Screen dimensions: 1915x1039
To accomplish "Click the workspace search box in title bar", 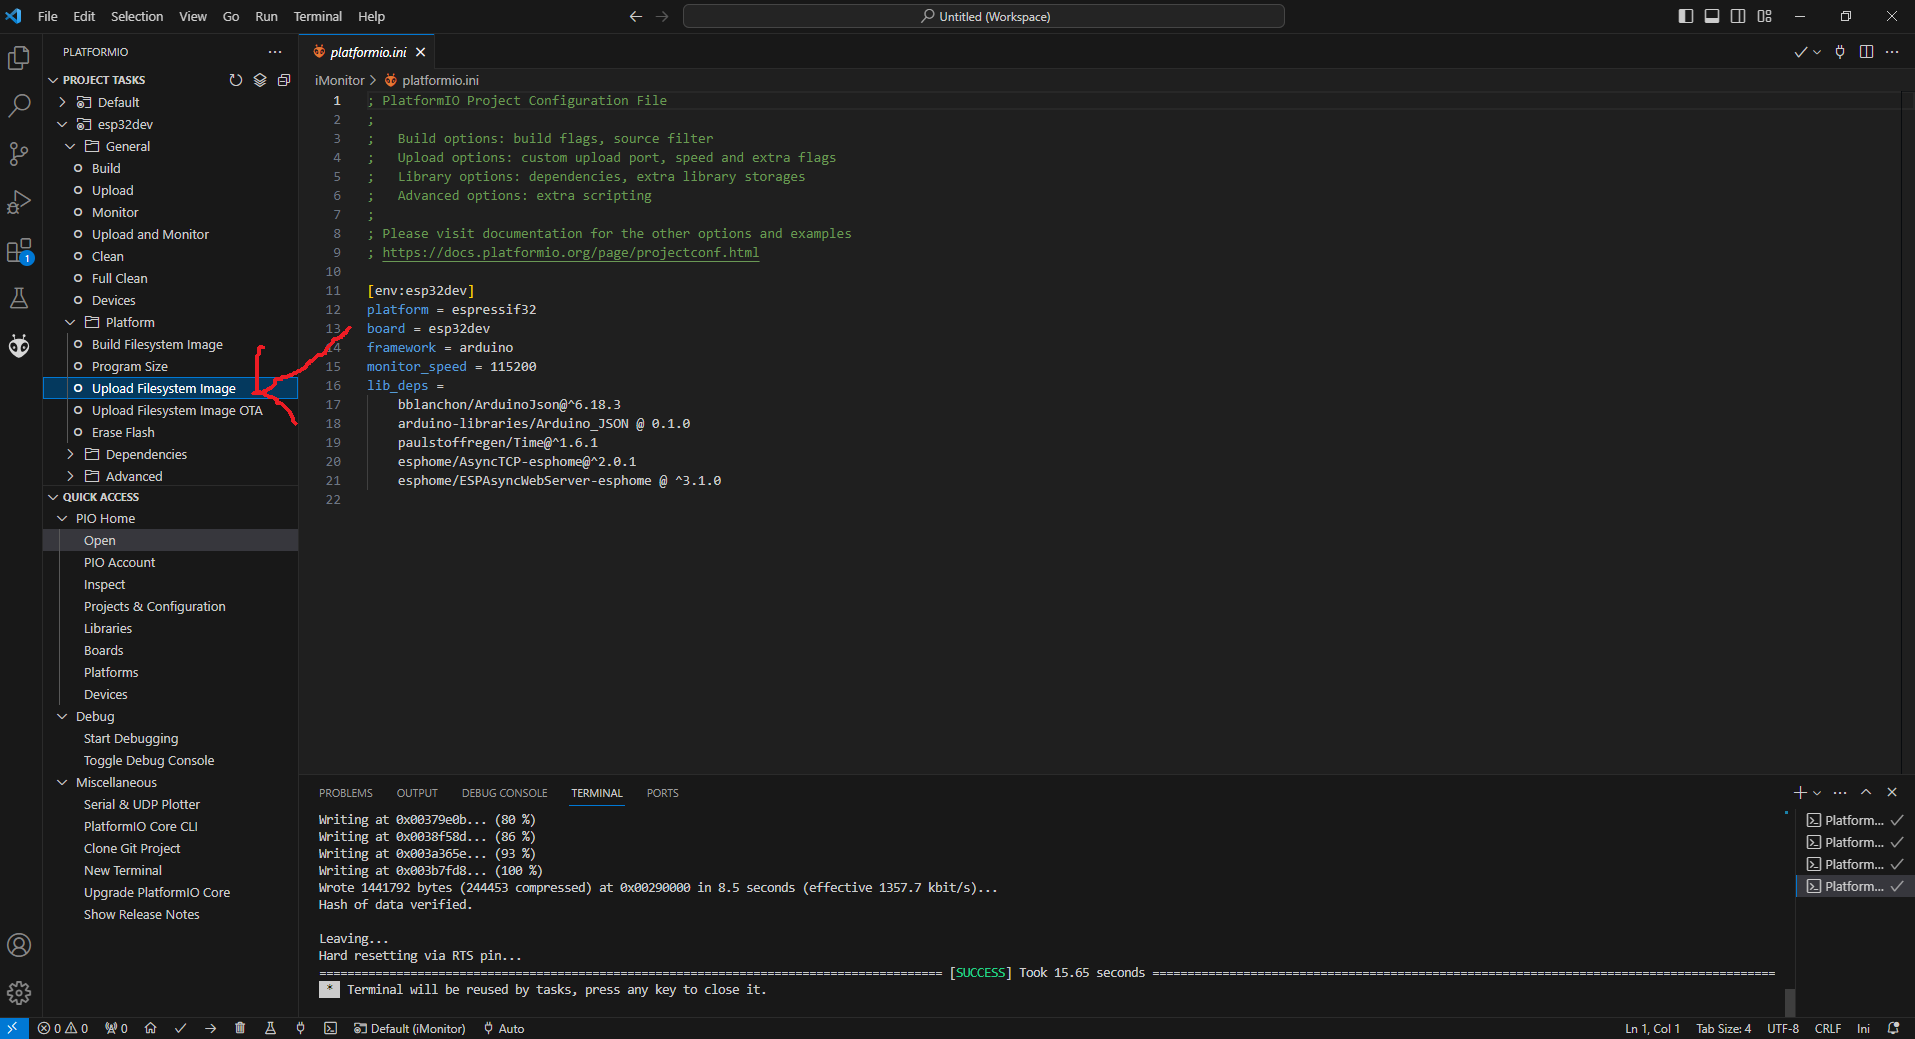I will [x=984, y=16].
